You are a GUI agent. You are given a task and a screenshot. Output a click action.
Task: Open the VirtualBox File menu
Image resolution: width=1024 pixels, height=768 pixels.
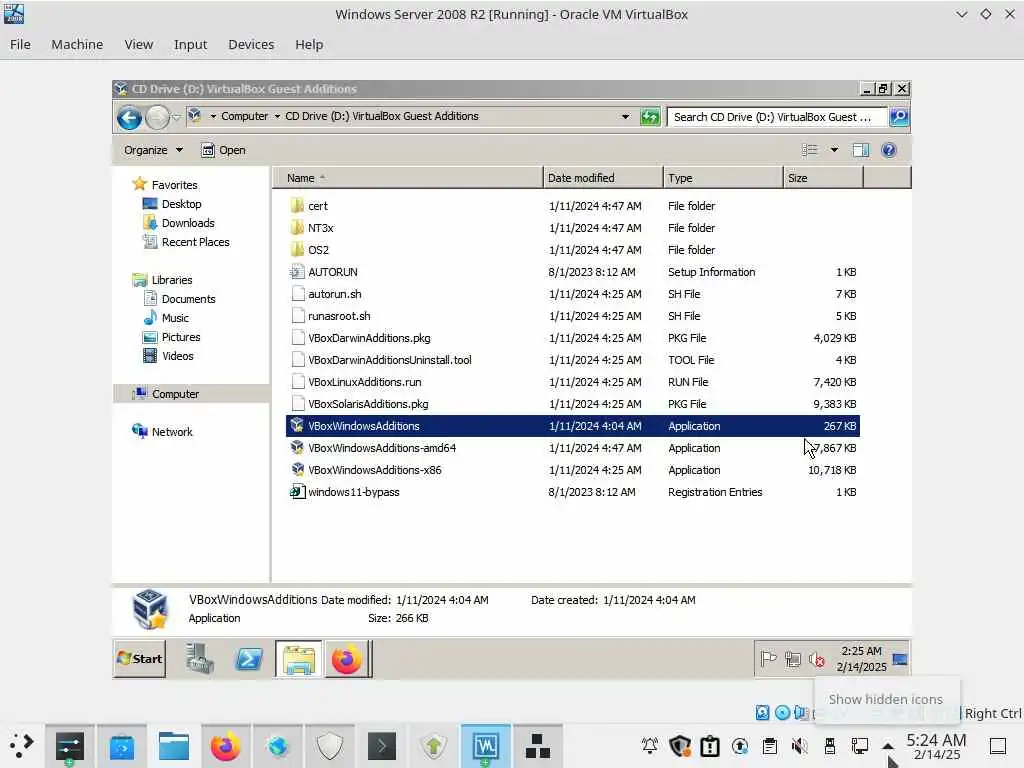(20, 44)
